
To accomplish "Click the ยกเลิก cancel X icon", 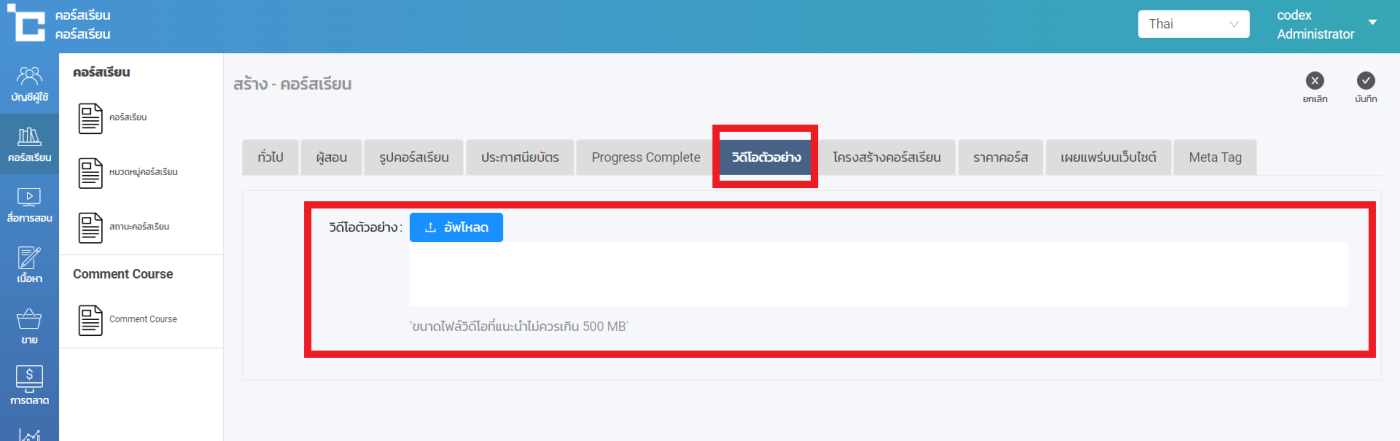I will (1315, 81).
